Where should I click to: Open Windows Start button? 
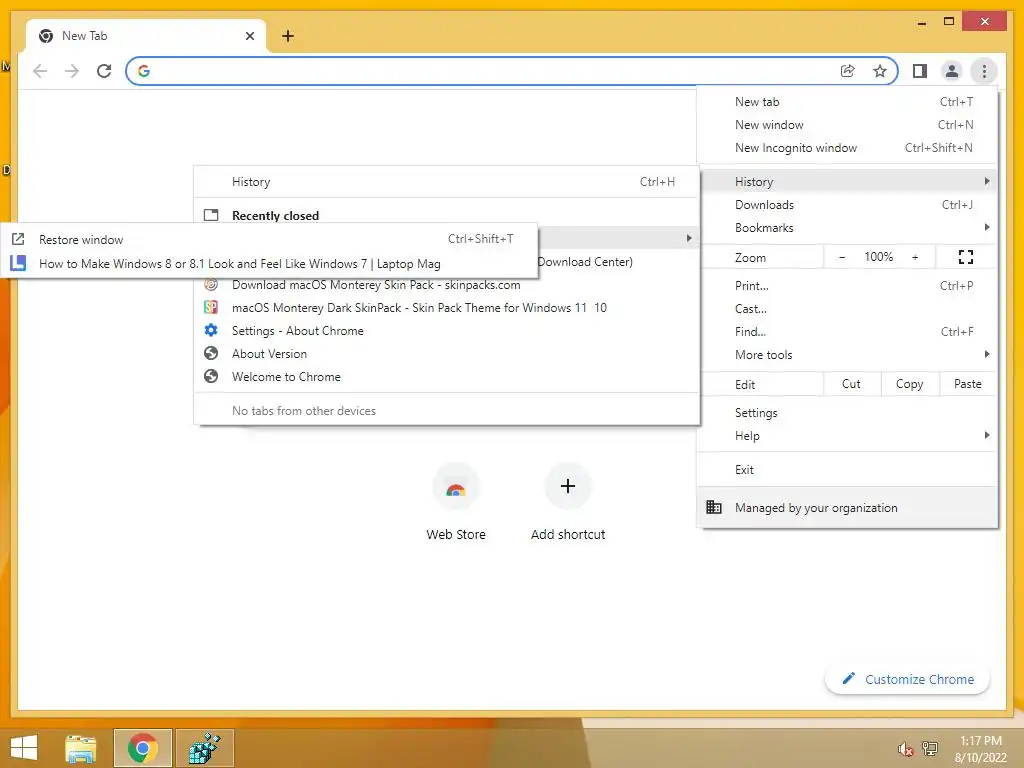point(24,748)
